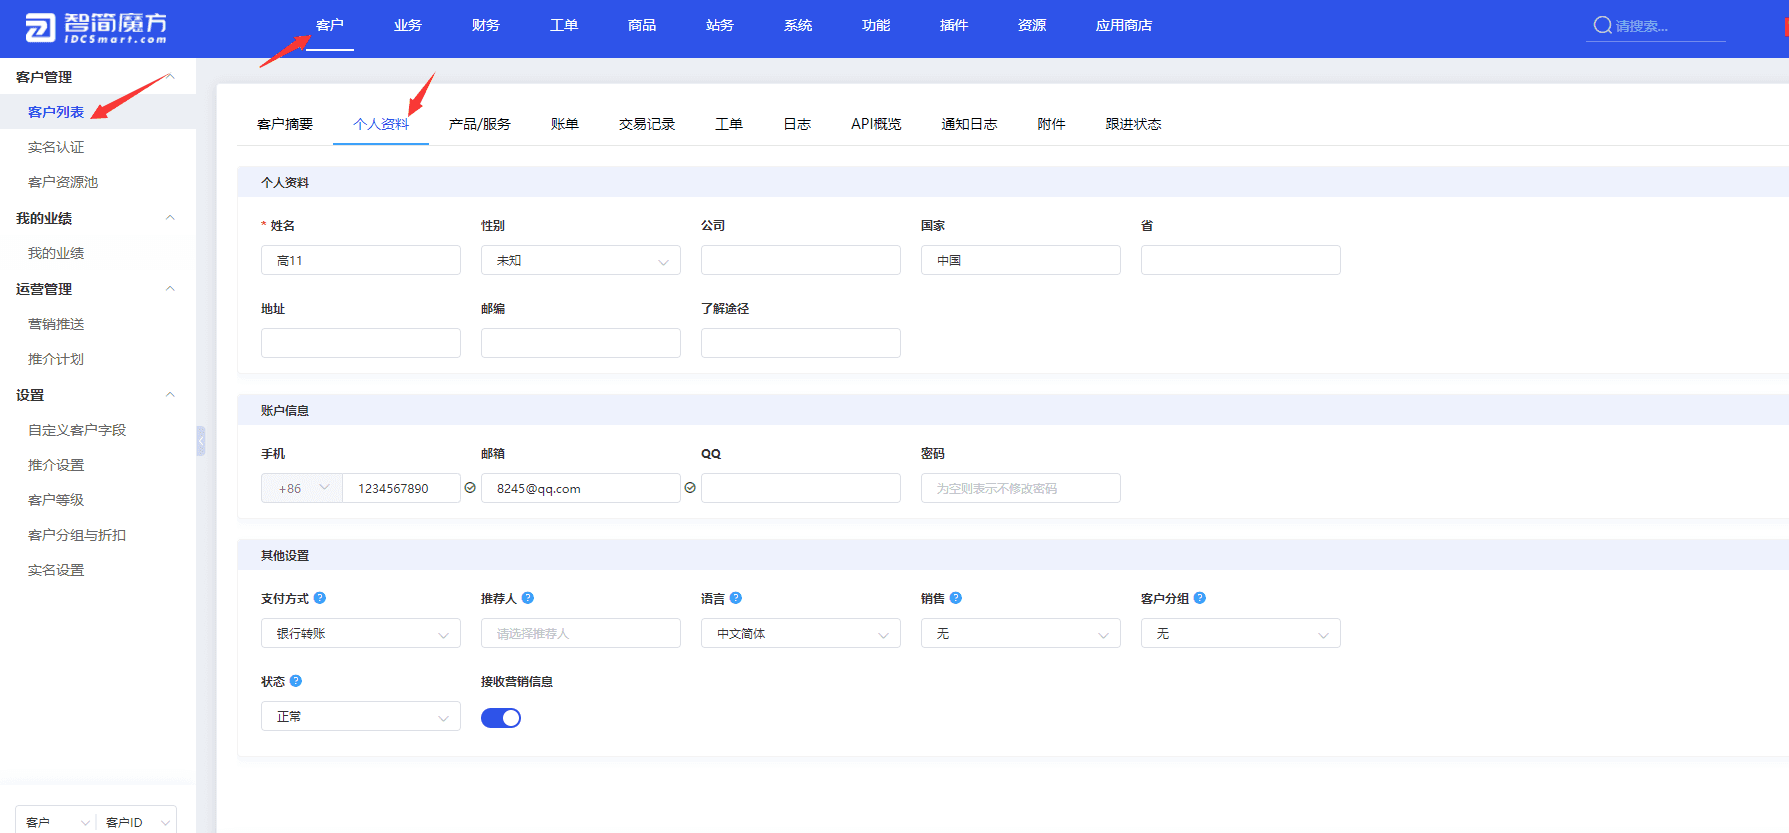Switch to the 附件 tab
This screenshot has width=1789, height=833.
(1051, 124)
